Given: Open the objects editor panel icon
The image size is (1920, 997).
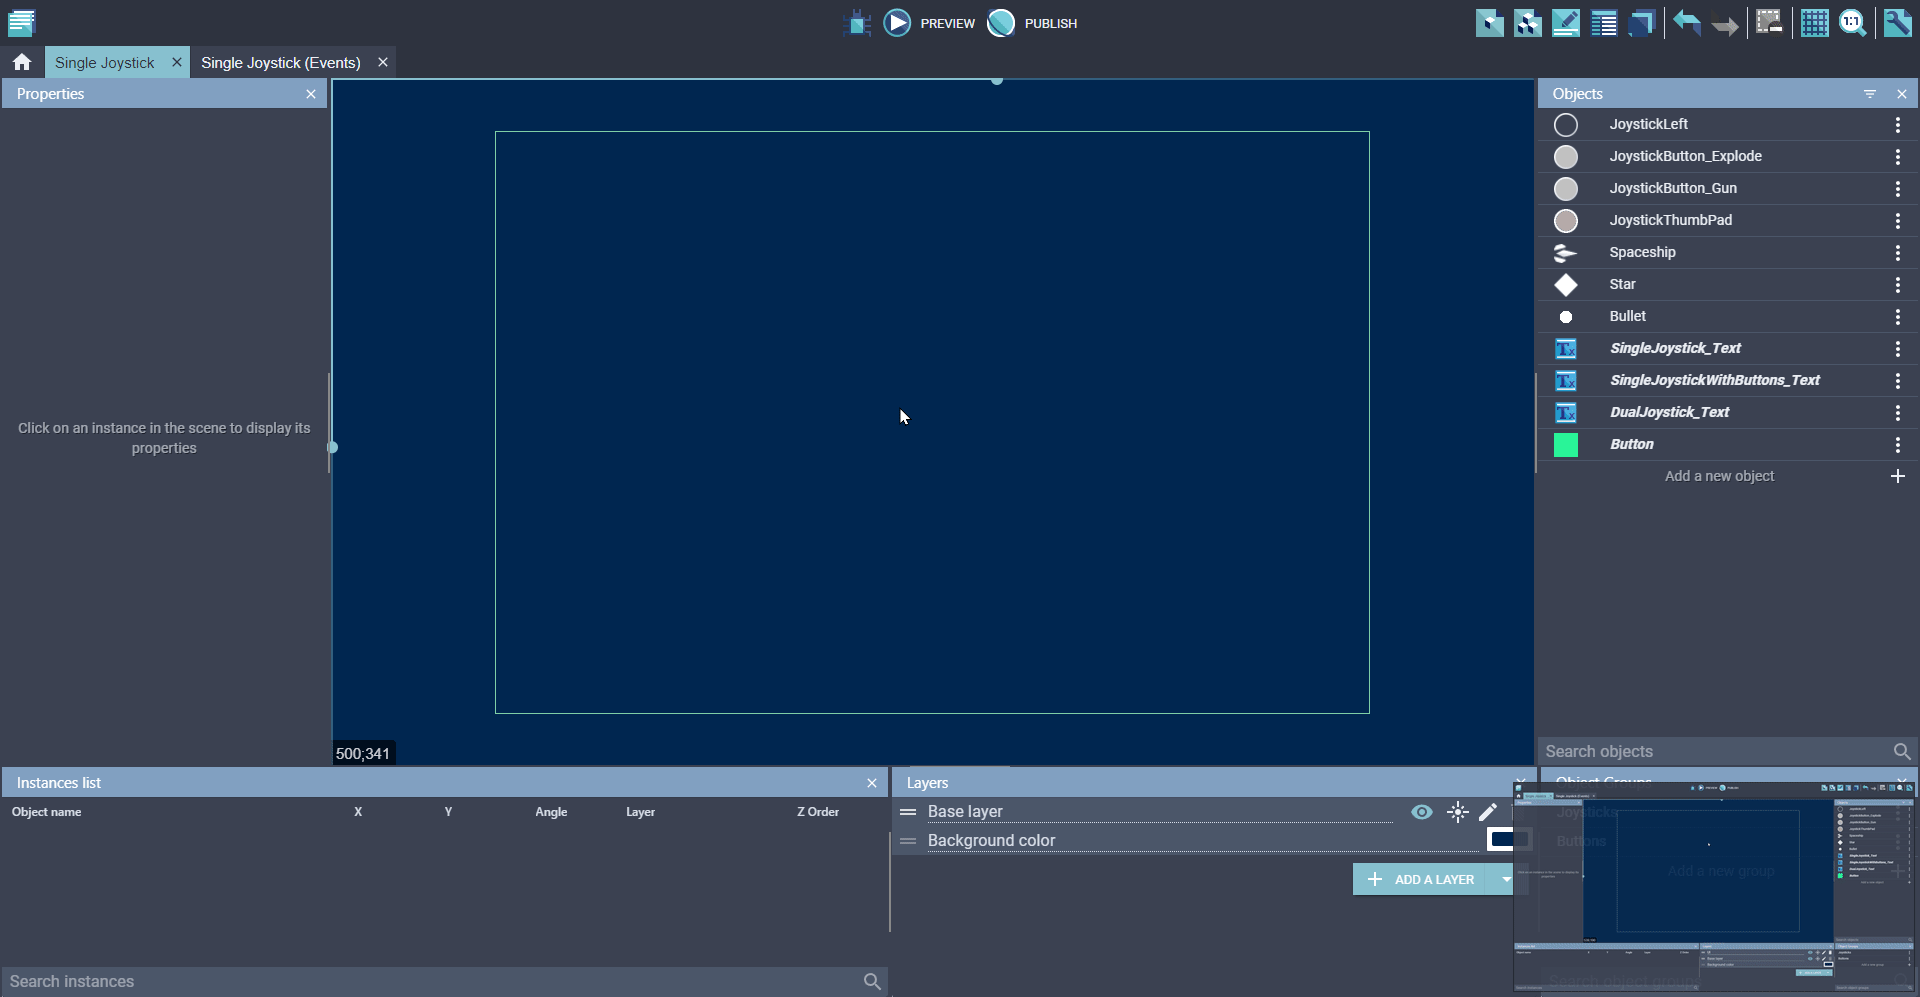Looking at the screenshot, I should (1490, 23).
